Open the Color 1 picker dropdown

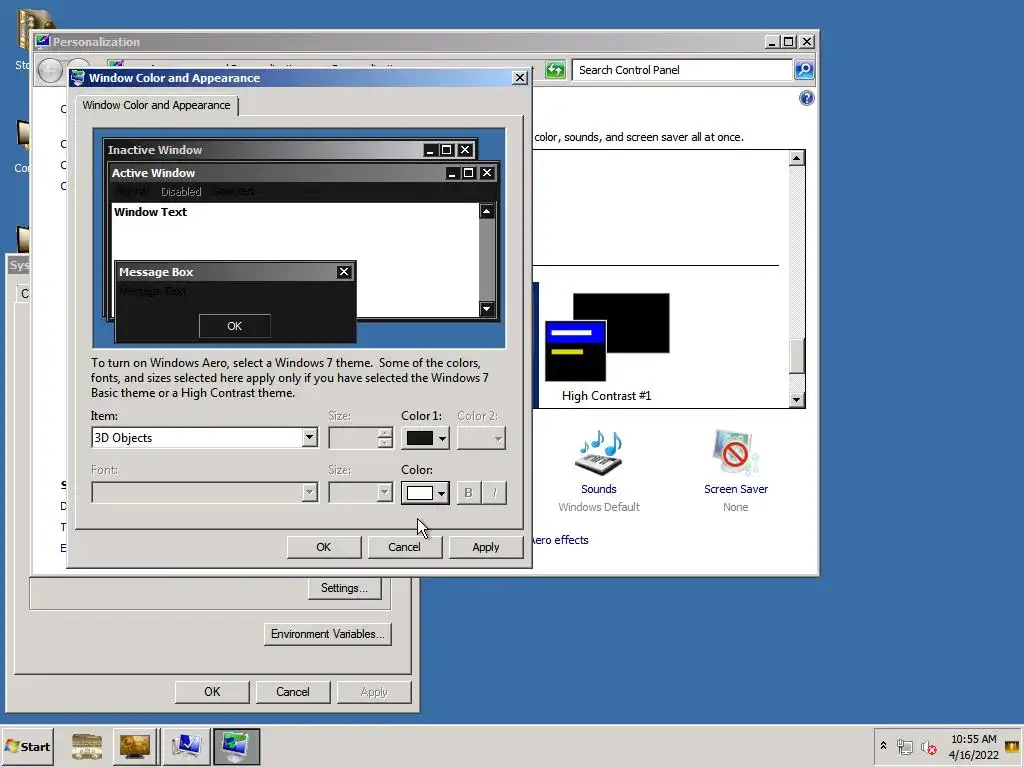(425, 438)
